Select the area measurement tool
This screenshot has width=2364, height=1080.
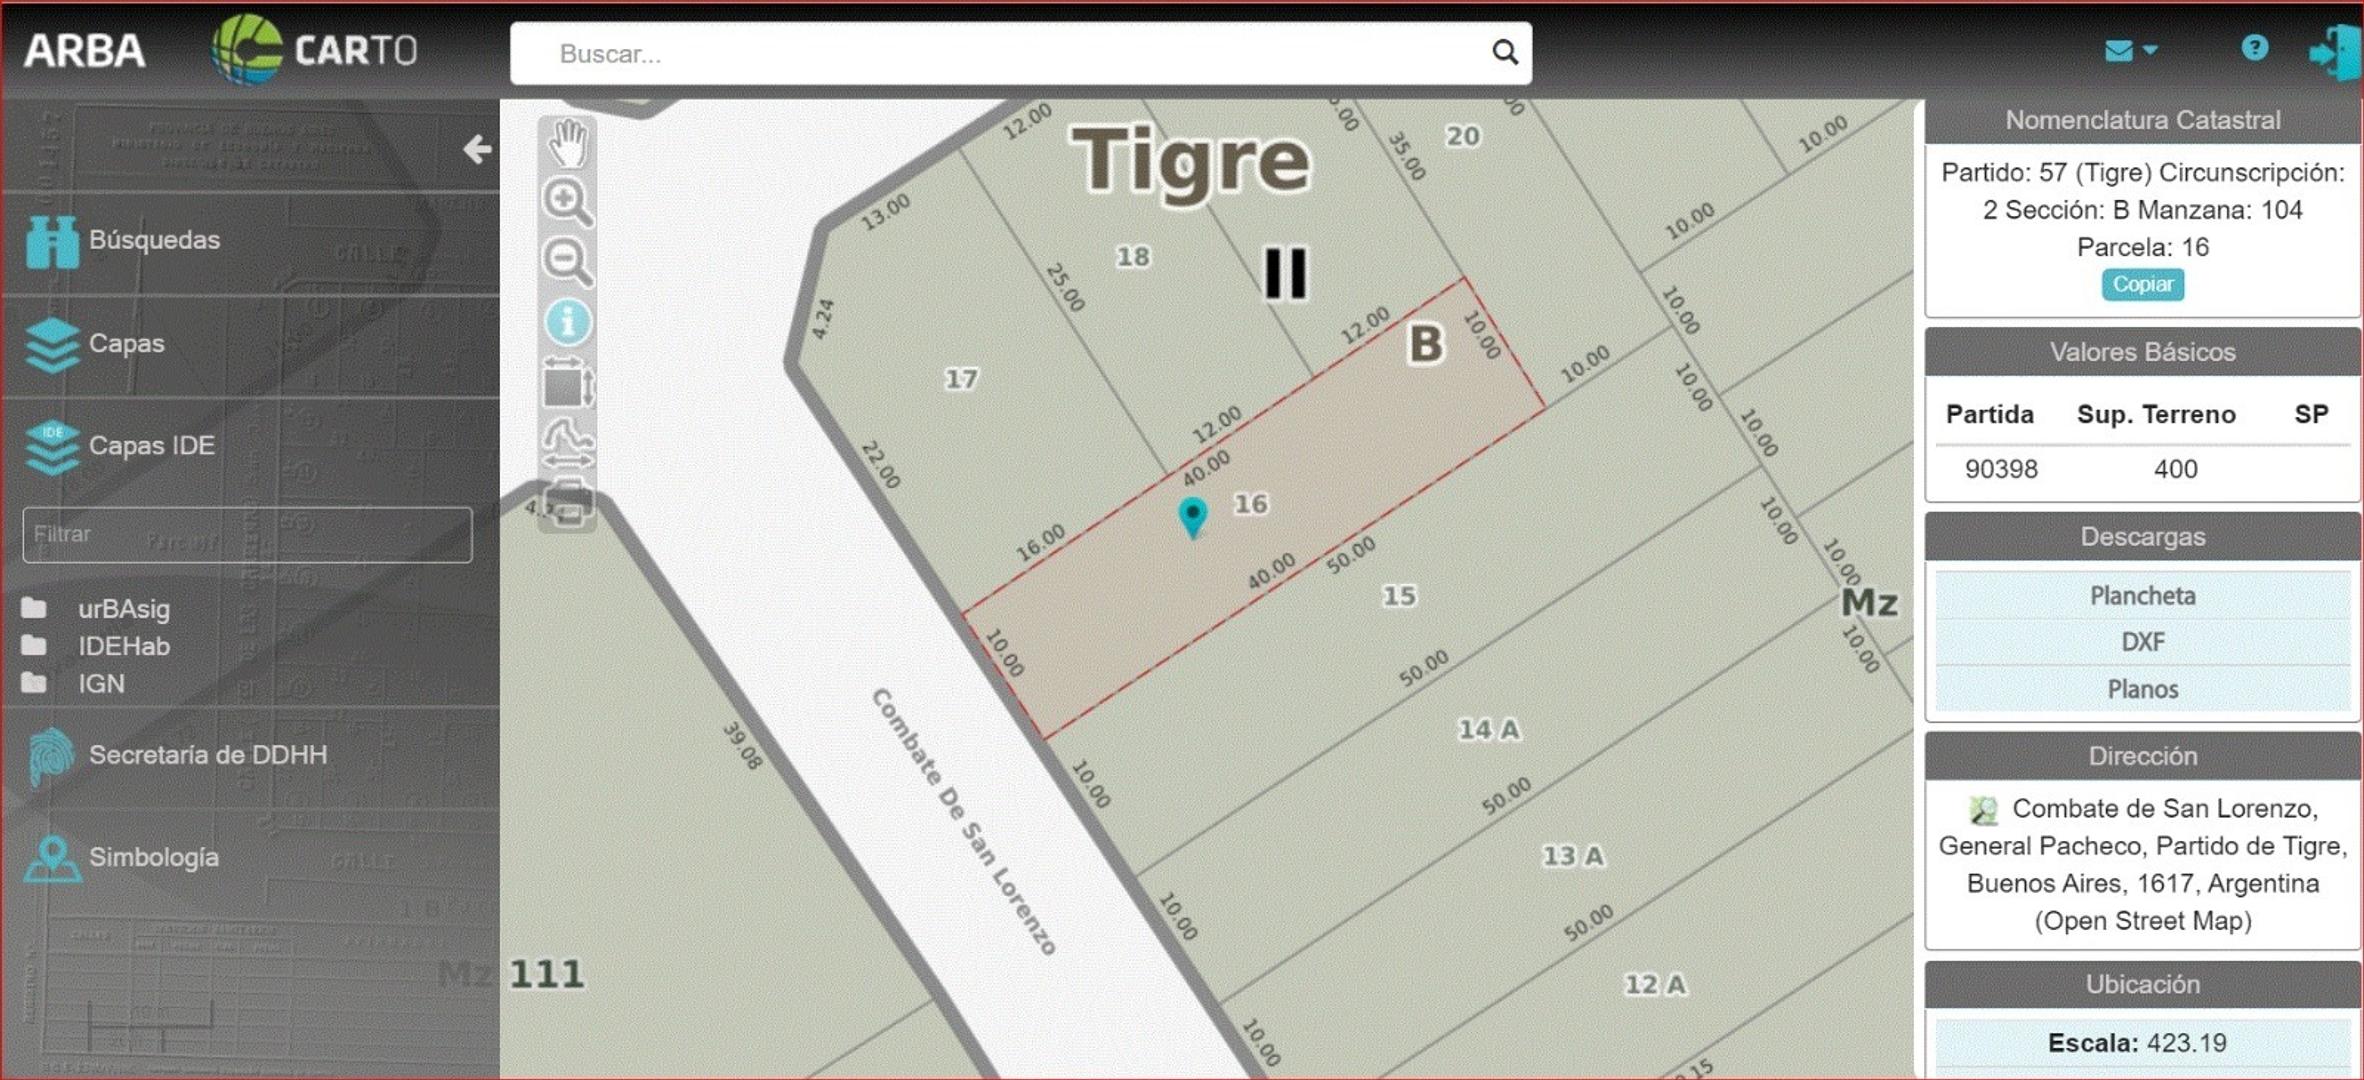[567, 384]
